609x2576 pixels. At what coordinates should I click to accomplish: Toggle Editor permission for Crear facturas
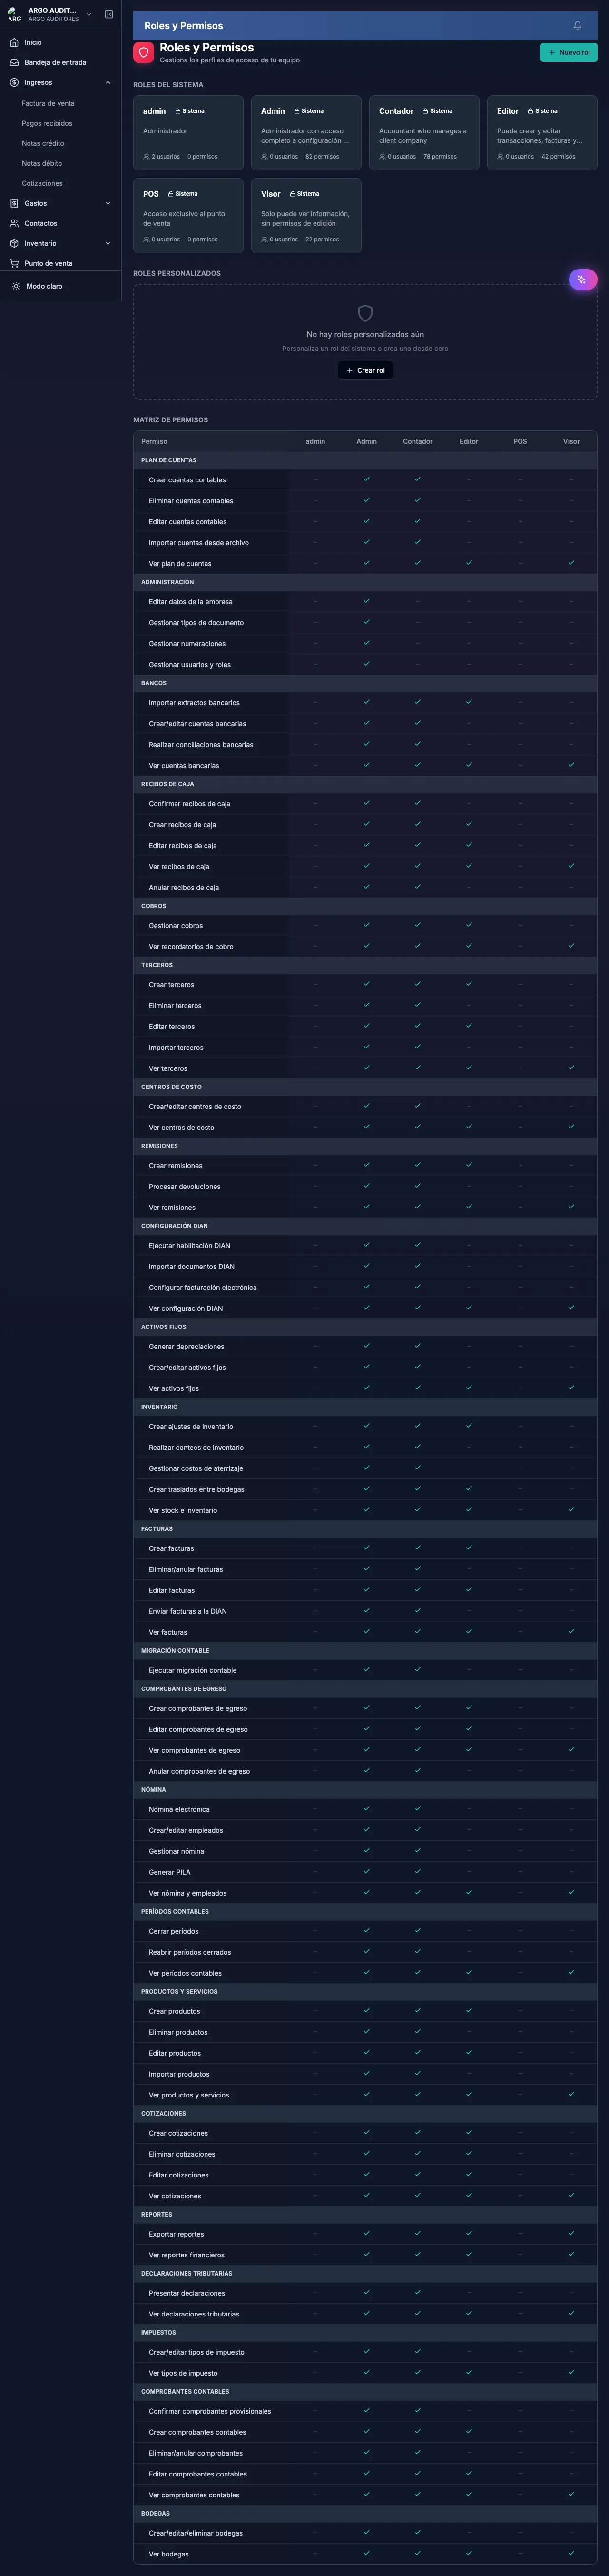pos(469,1548)
